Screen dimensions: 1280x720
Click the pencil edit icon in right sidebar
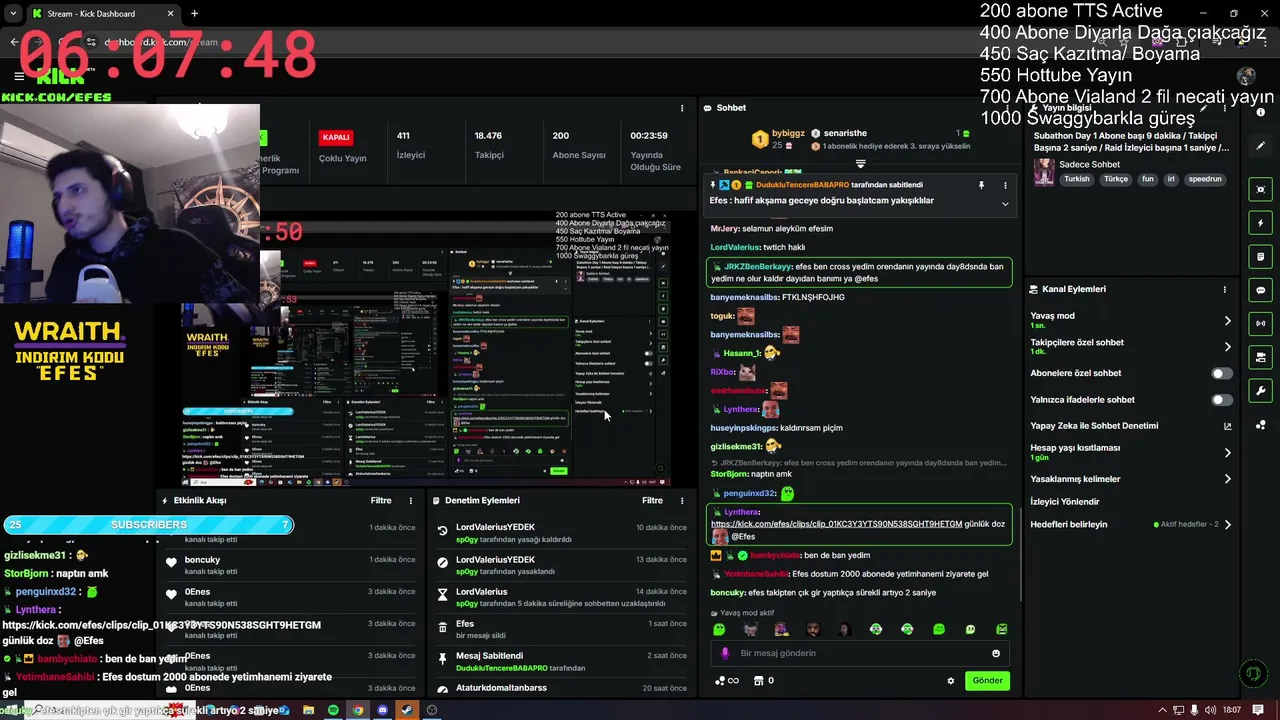pyautogui.click(x=1260, y=146)
